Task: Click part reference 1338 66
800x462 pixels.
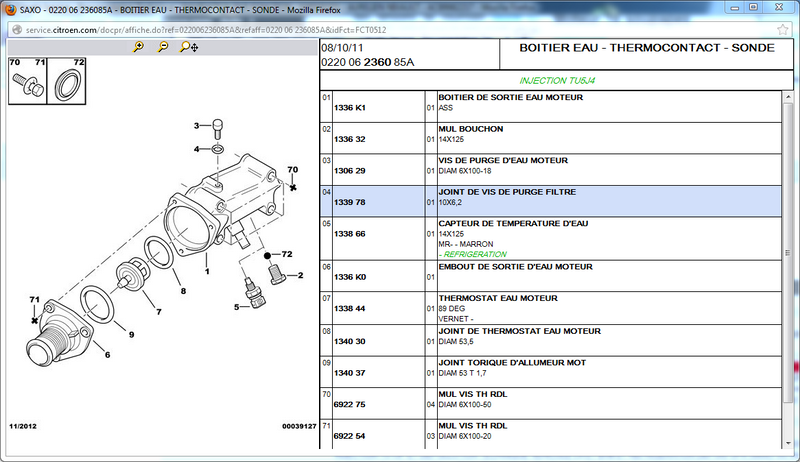Action: click(x=349, y=234)
